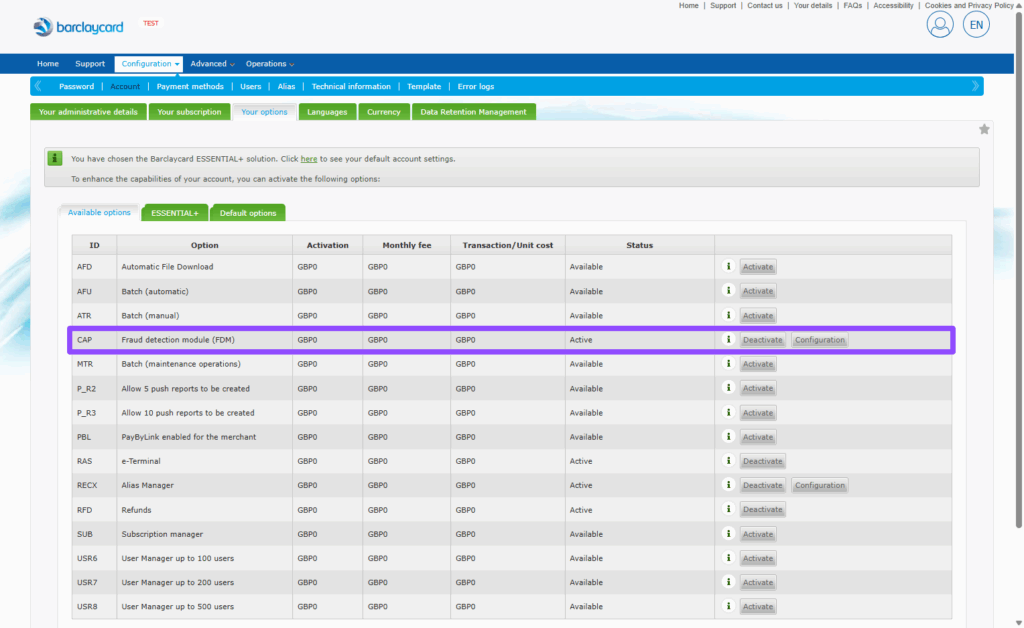Screen dimensions: 1024x628
Task: Expand the Operations menu
Action: (x=270, y=64)
